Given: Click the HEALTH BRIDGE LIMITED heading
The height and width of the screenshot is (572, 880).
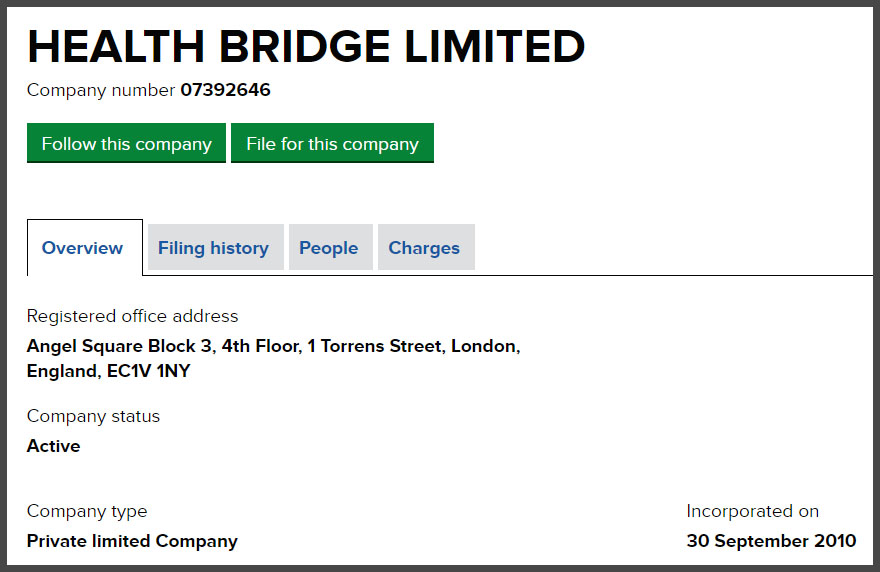Looking at the screenshot, I should 306,46.
